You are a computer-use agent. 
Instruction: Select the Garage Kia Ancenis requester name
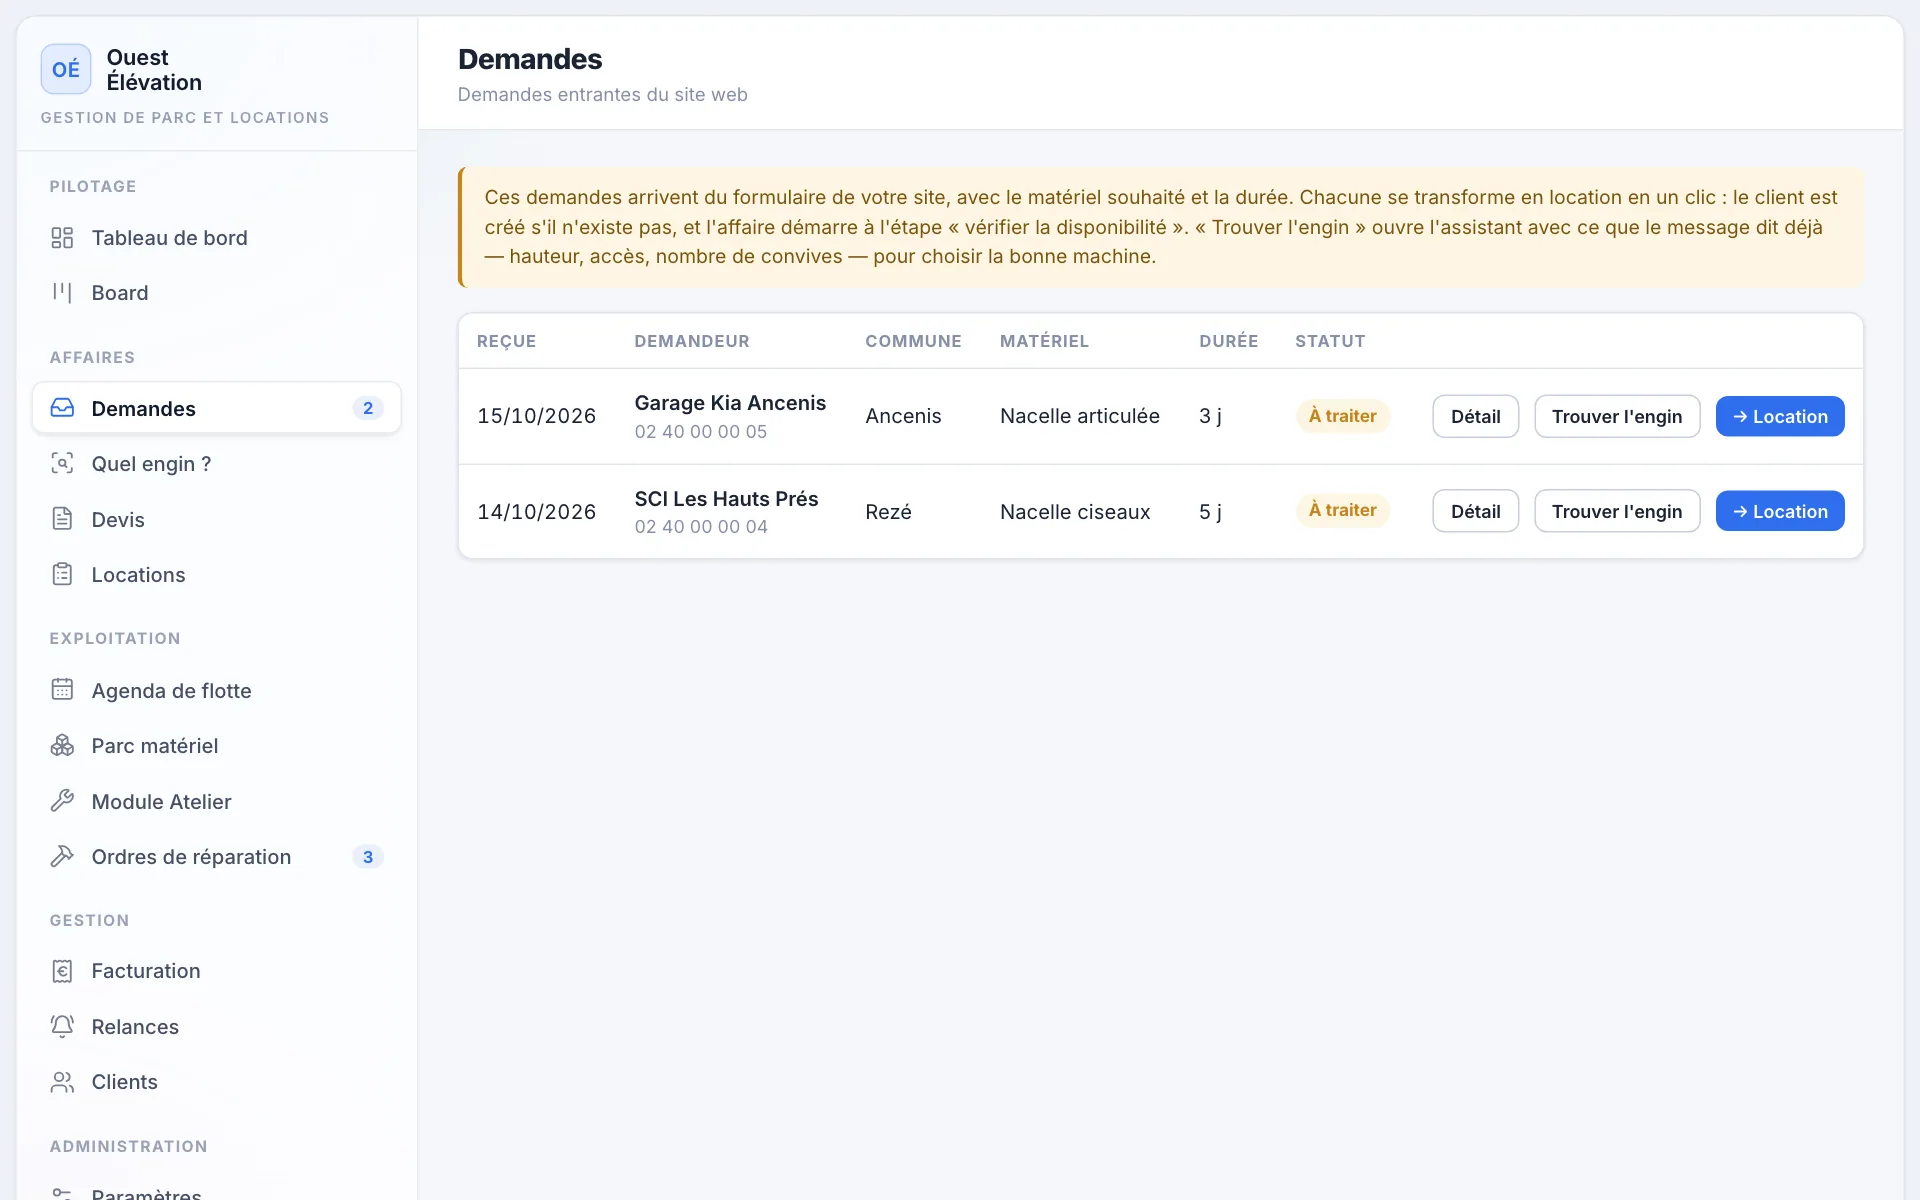(730, 403)
